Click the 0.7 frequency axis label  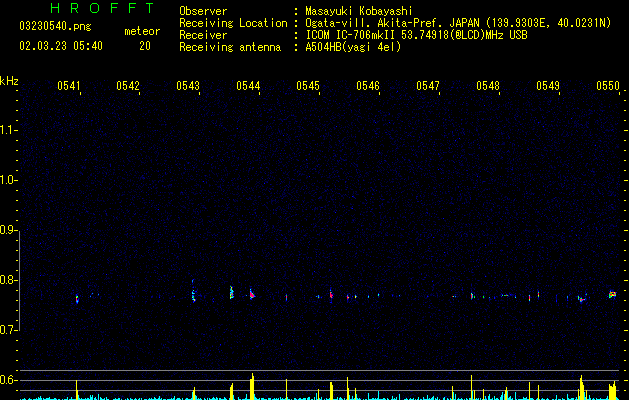coord(9,330)
